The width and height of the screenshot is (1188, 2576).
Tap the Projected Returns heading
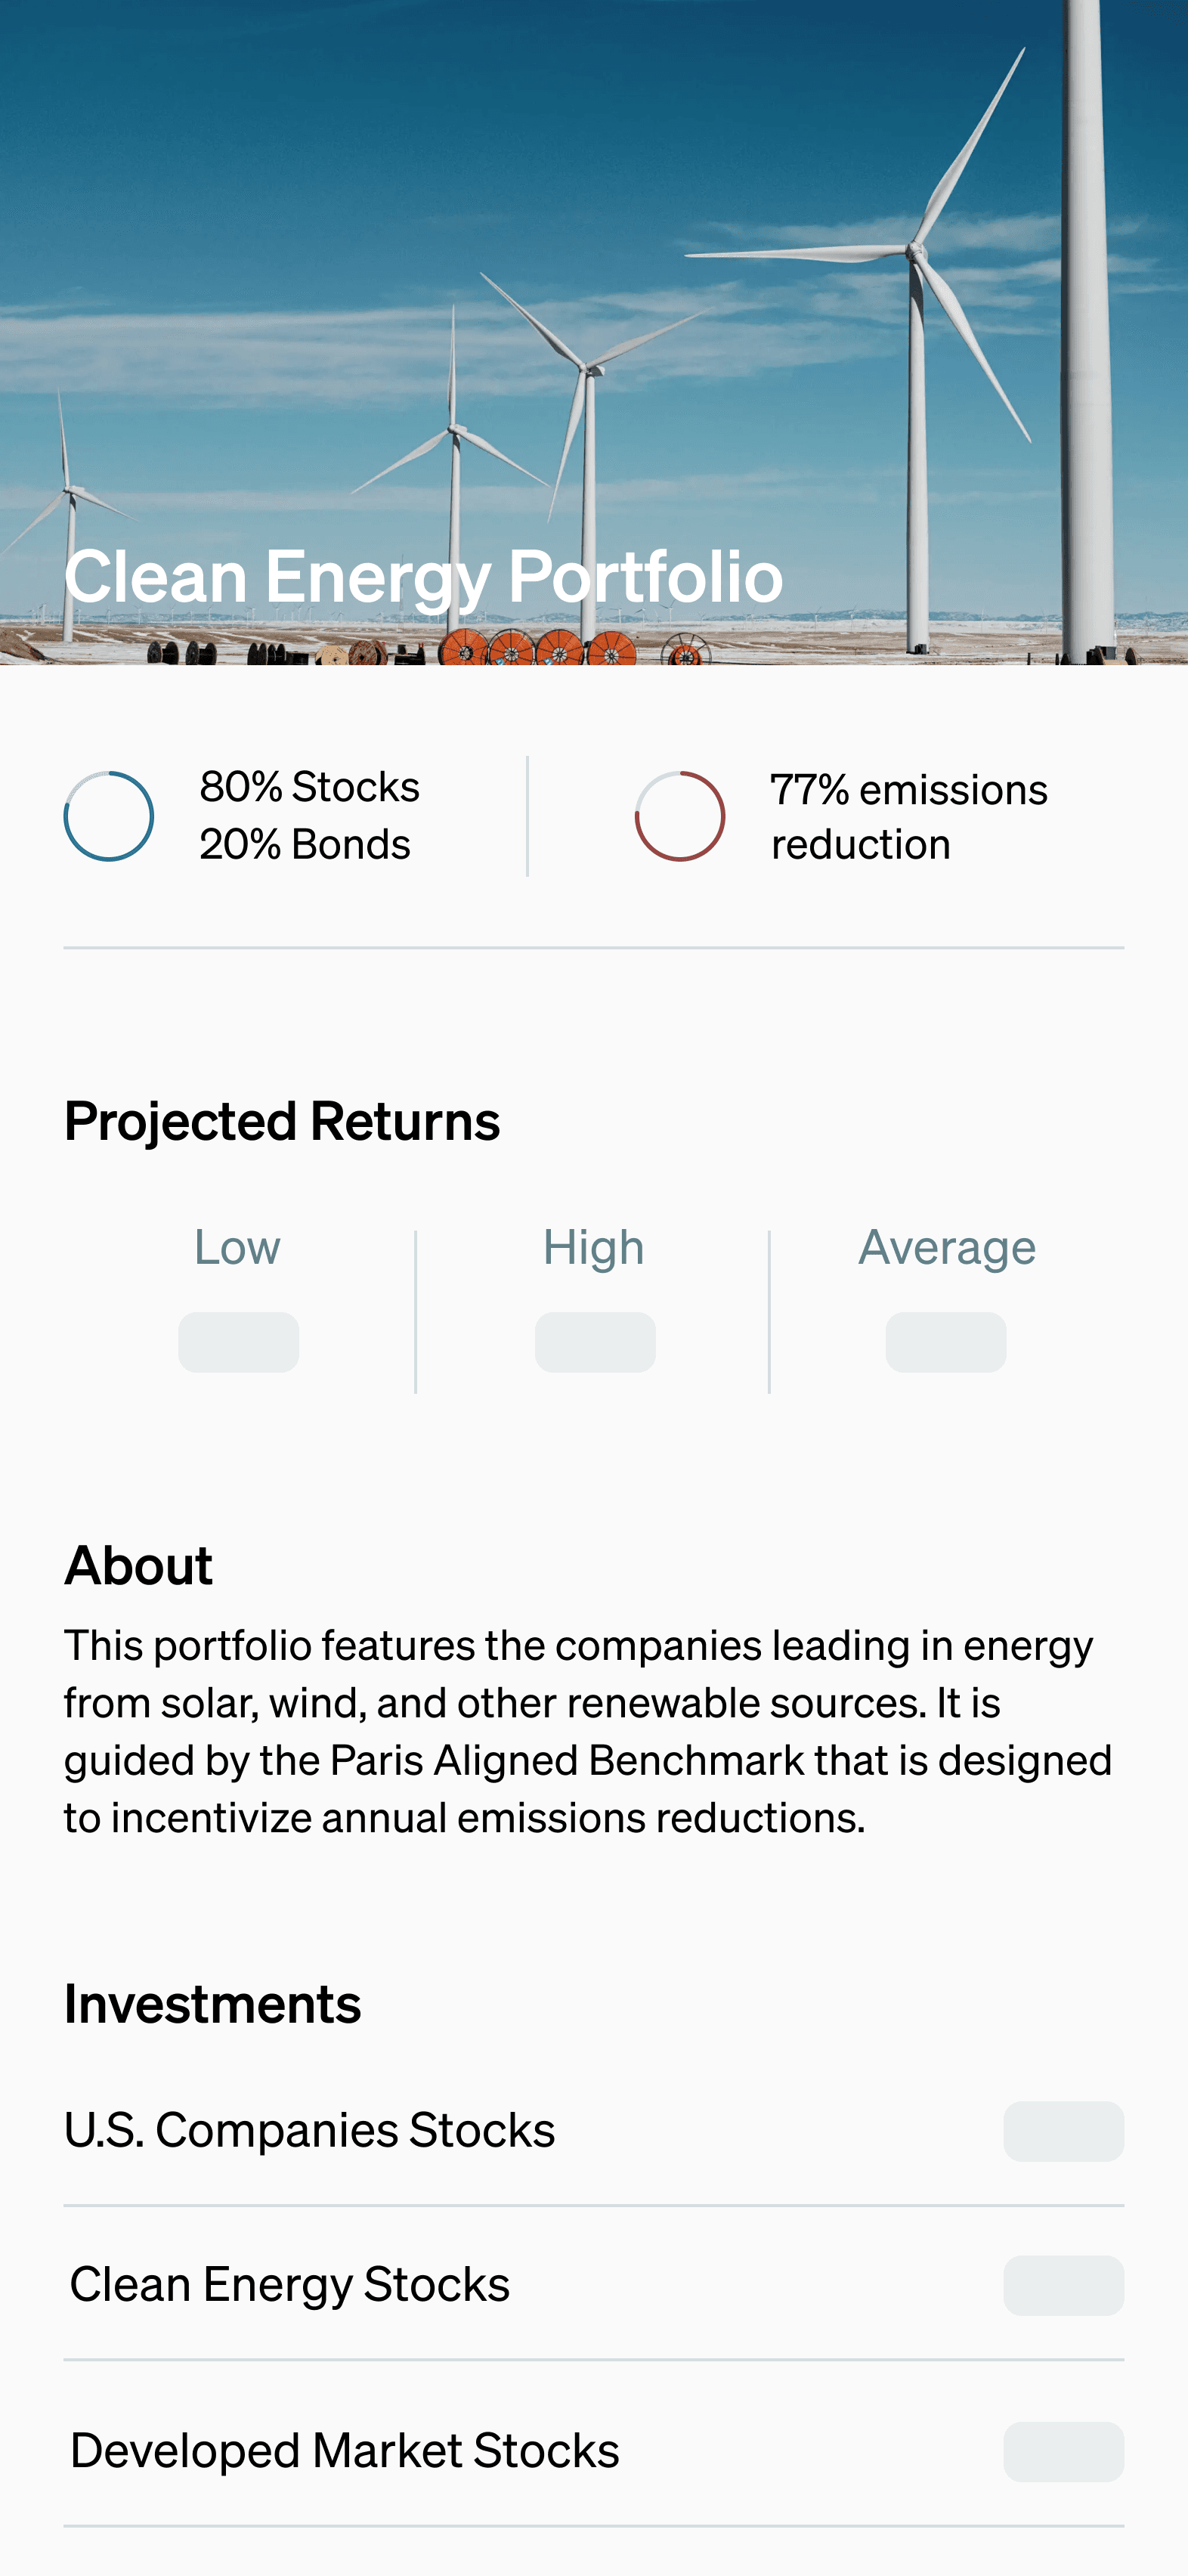[x=282, y=1121]
